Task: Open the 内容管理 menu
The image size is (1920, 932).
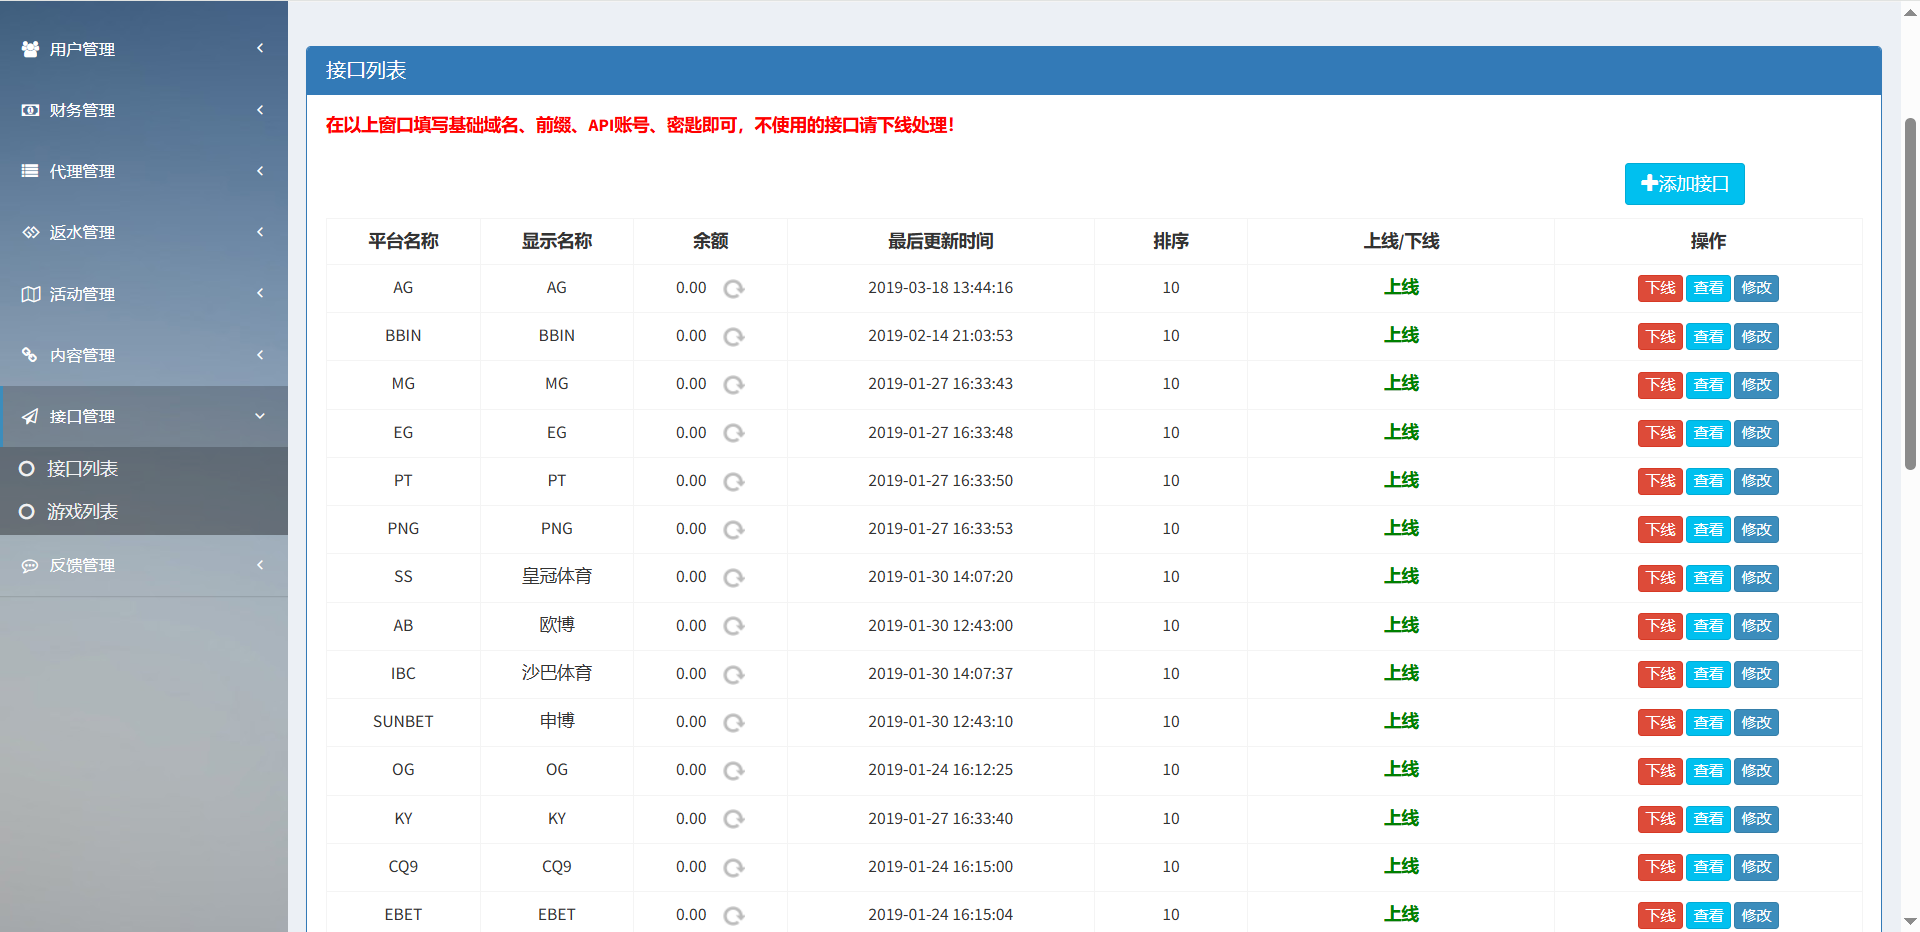Action: (82, 355)
